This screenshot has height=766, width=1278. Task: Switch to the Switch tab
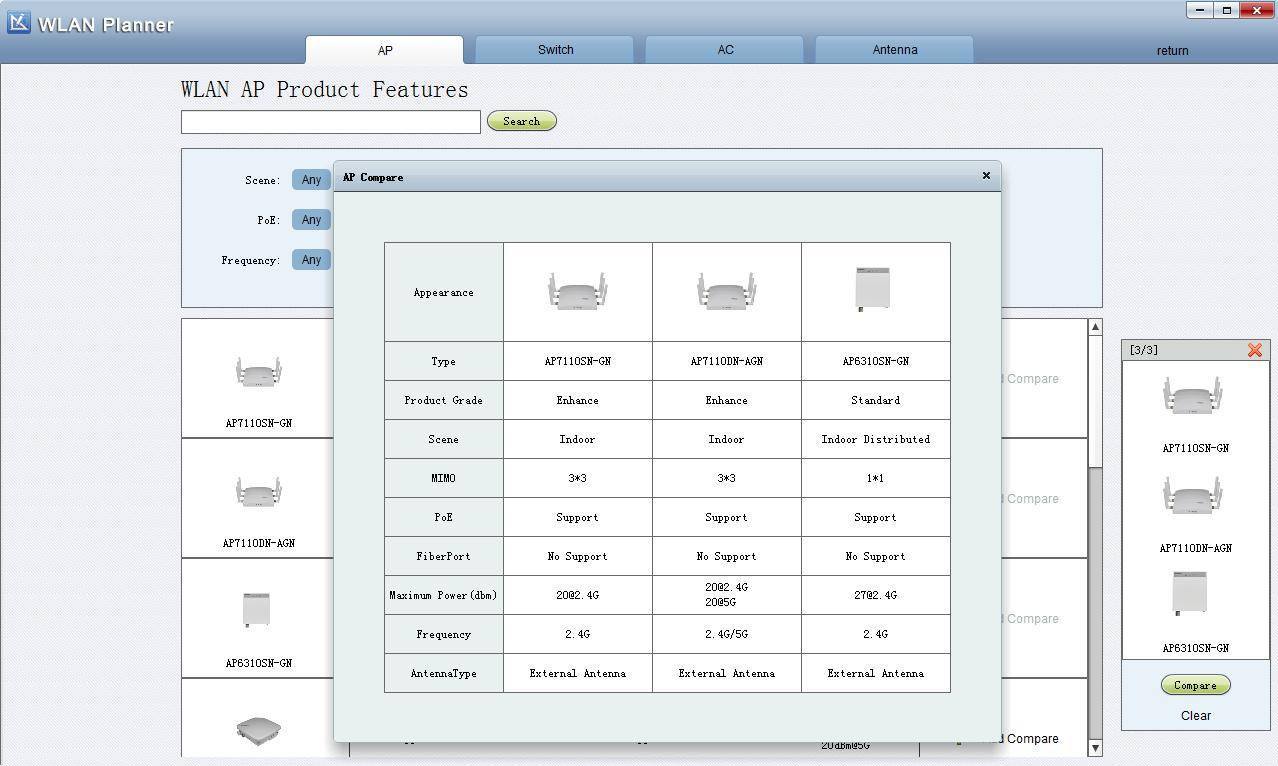[x=554, y=49]
